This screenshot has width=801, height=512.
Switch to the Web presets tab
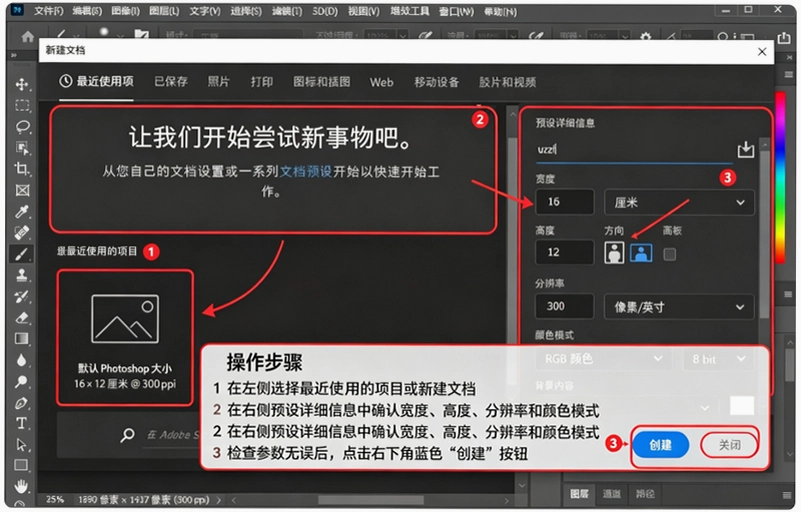tap(381, 82)
